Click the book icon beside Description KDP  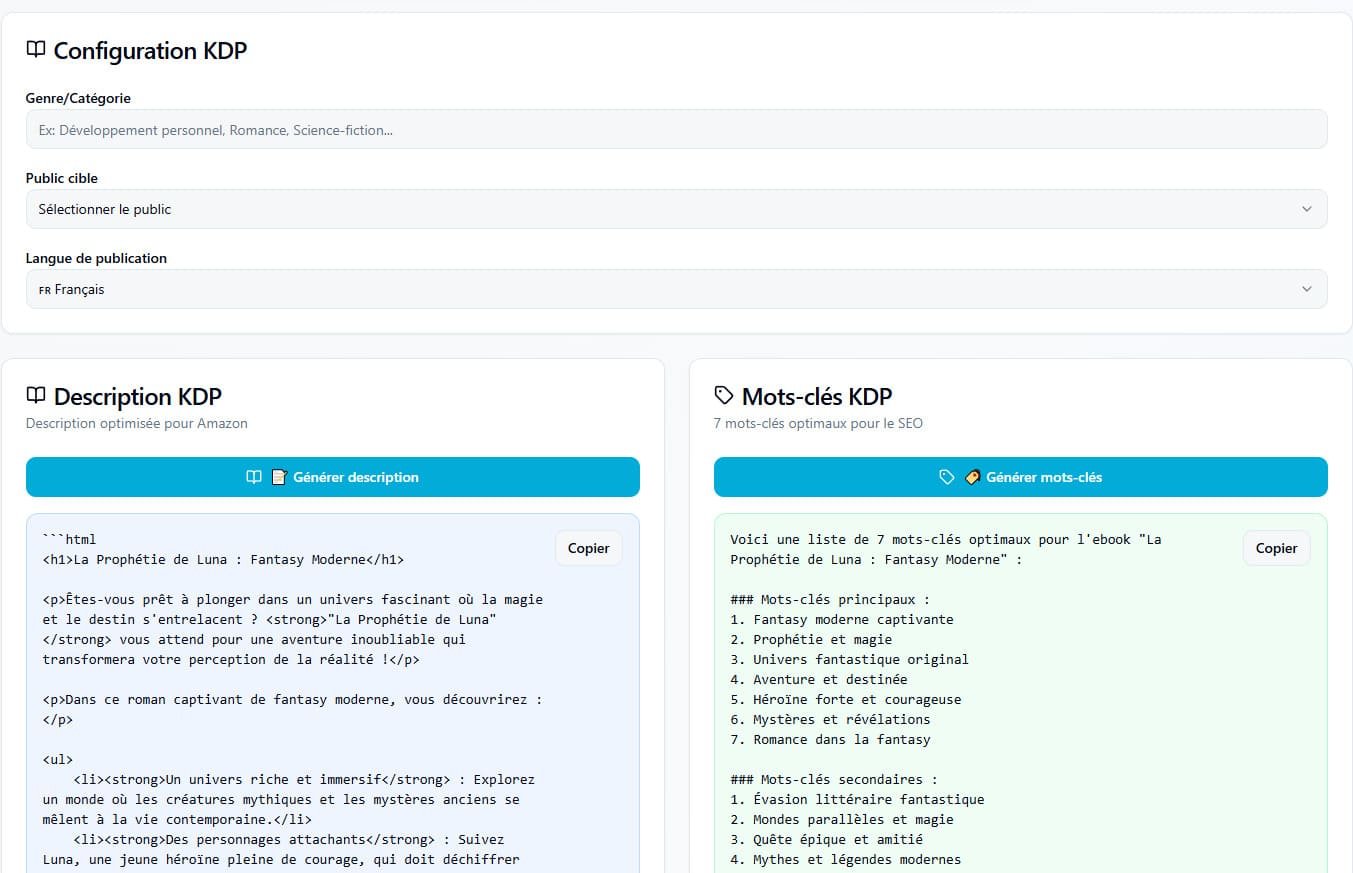tap(36, 396)
